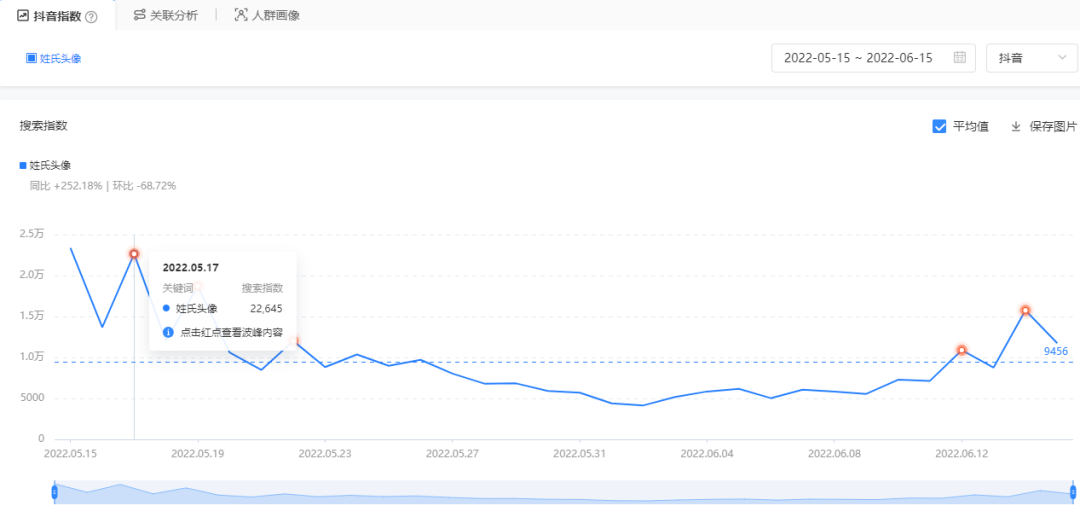Viewport: 1080px width, 523px height.
Task: Click the chart icon on 抖音指数 tab
Action: click(x=23, y=15)
